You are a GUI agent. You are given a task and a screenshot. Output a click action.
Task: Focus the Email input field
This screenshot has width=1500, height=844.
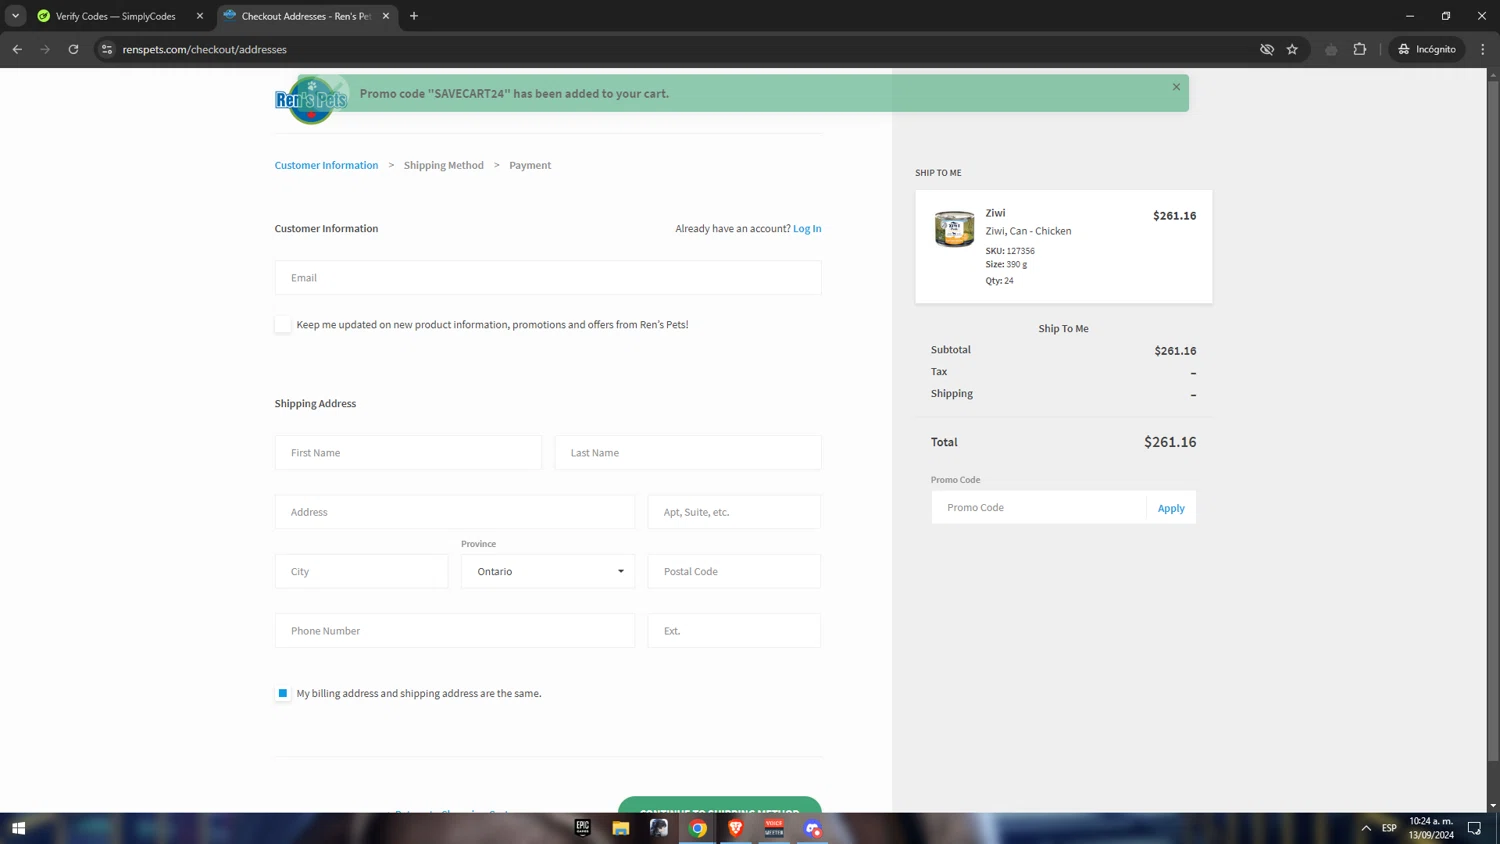coord(548,278)
